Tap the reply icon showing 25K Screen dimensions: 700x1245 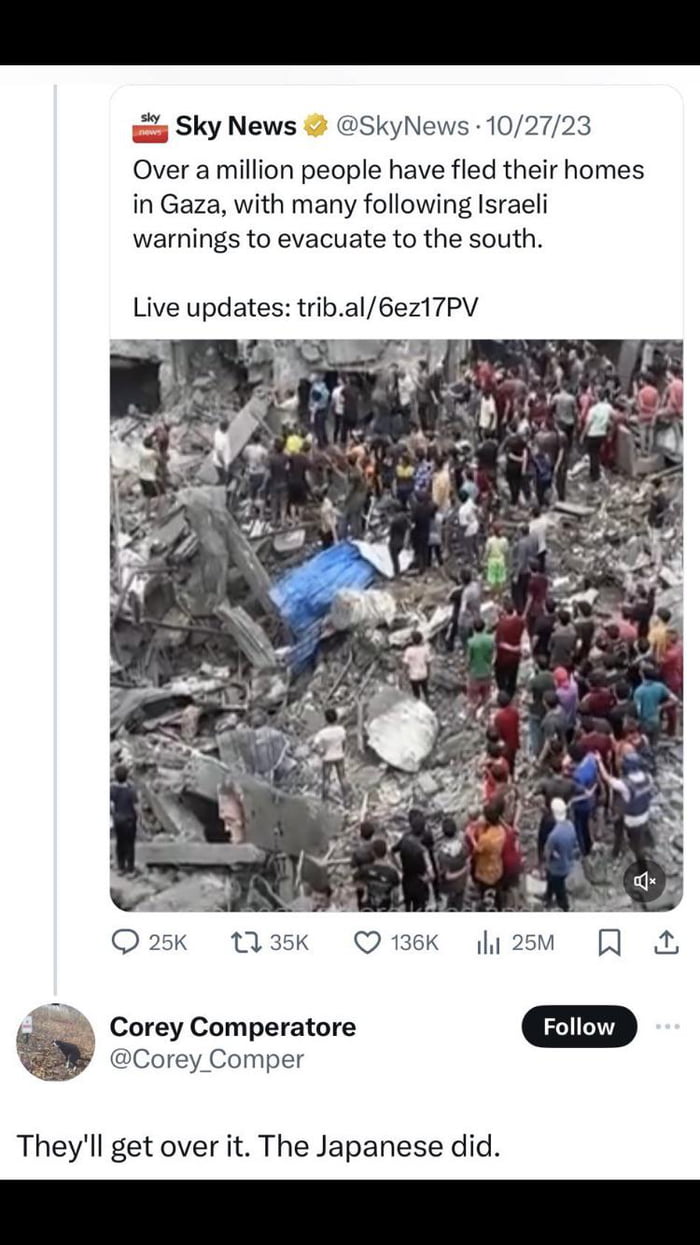click(127, 941)
